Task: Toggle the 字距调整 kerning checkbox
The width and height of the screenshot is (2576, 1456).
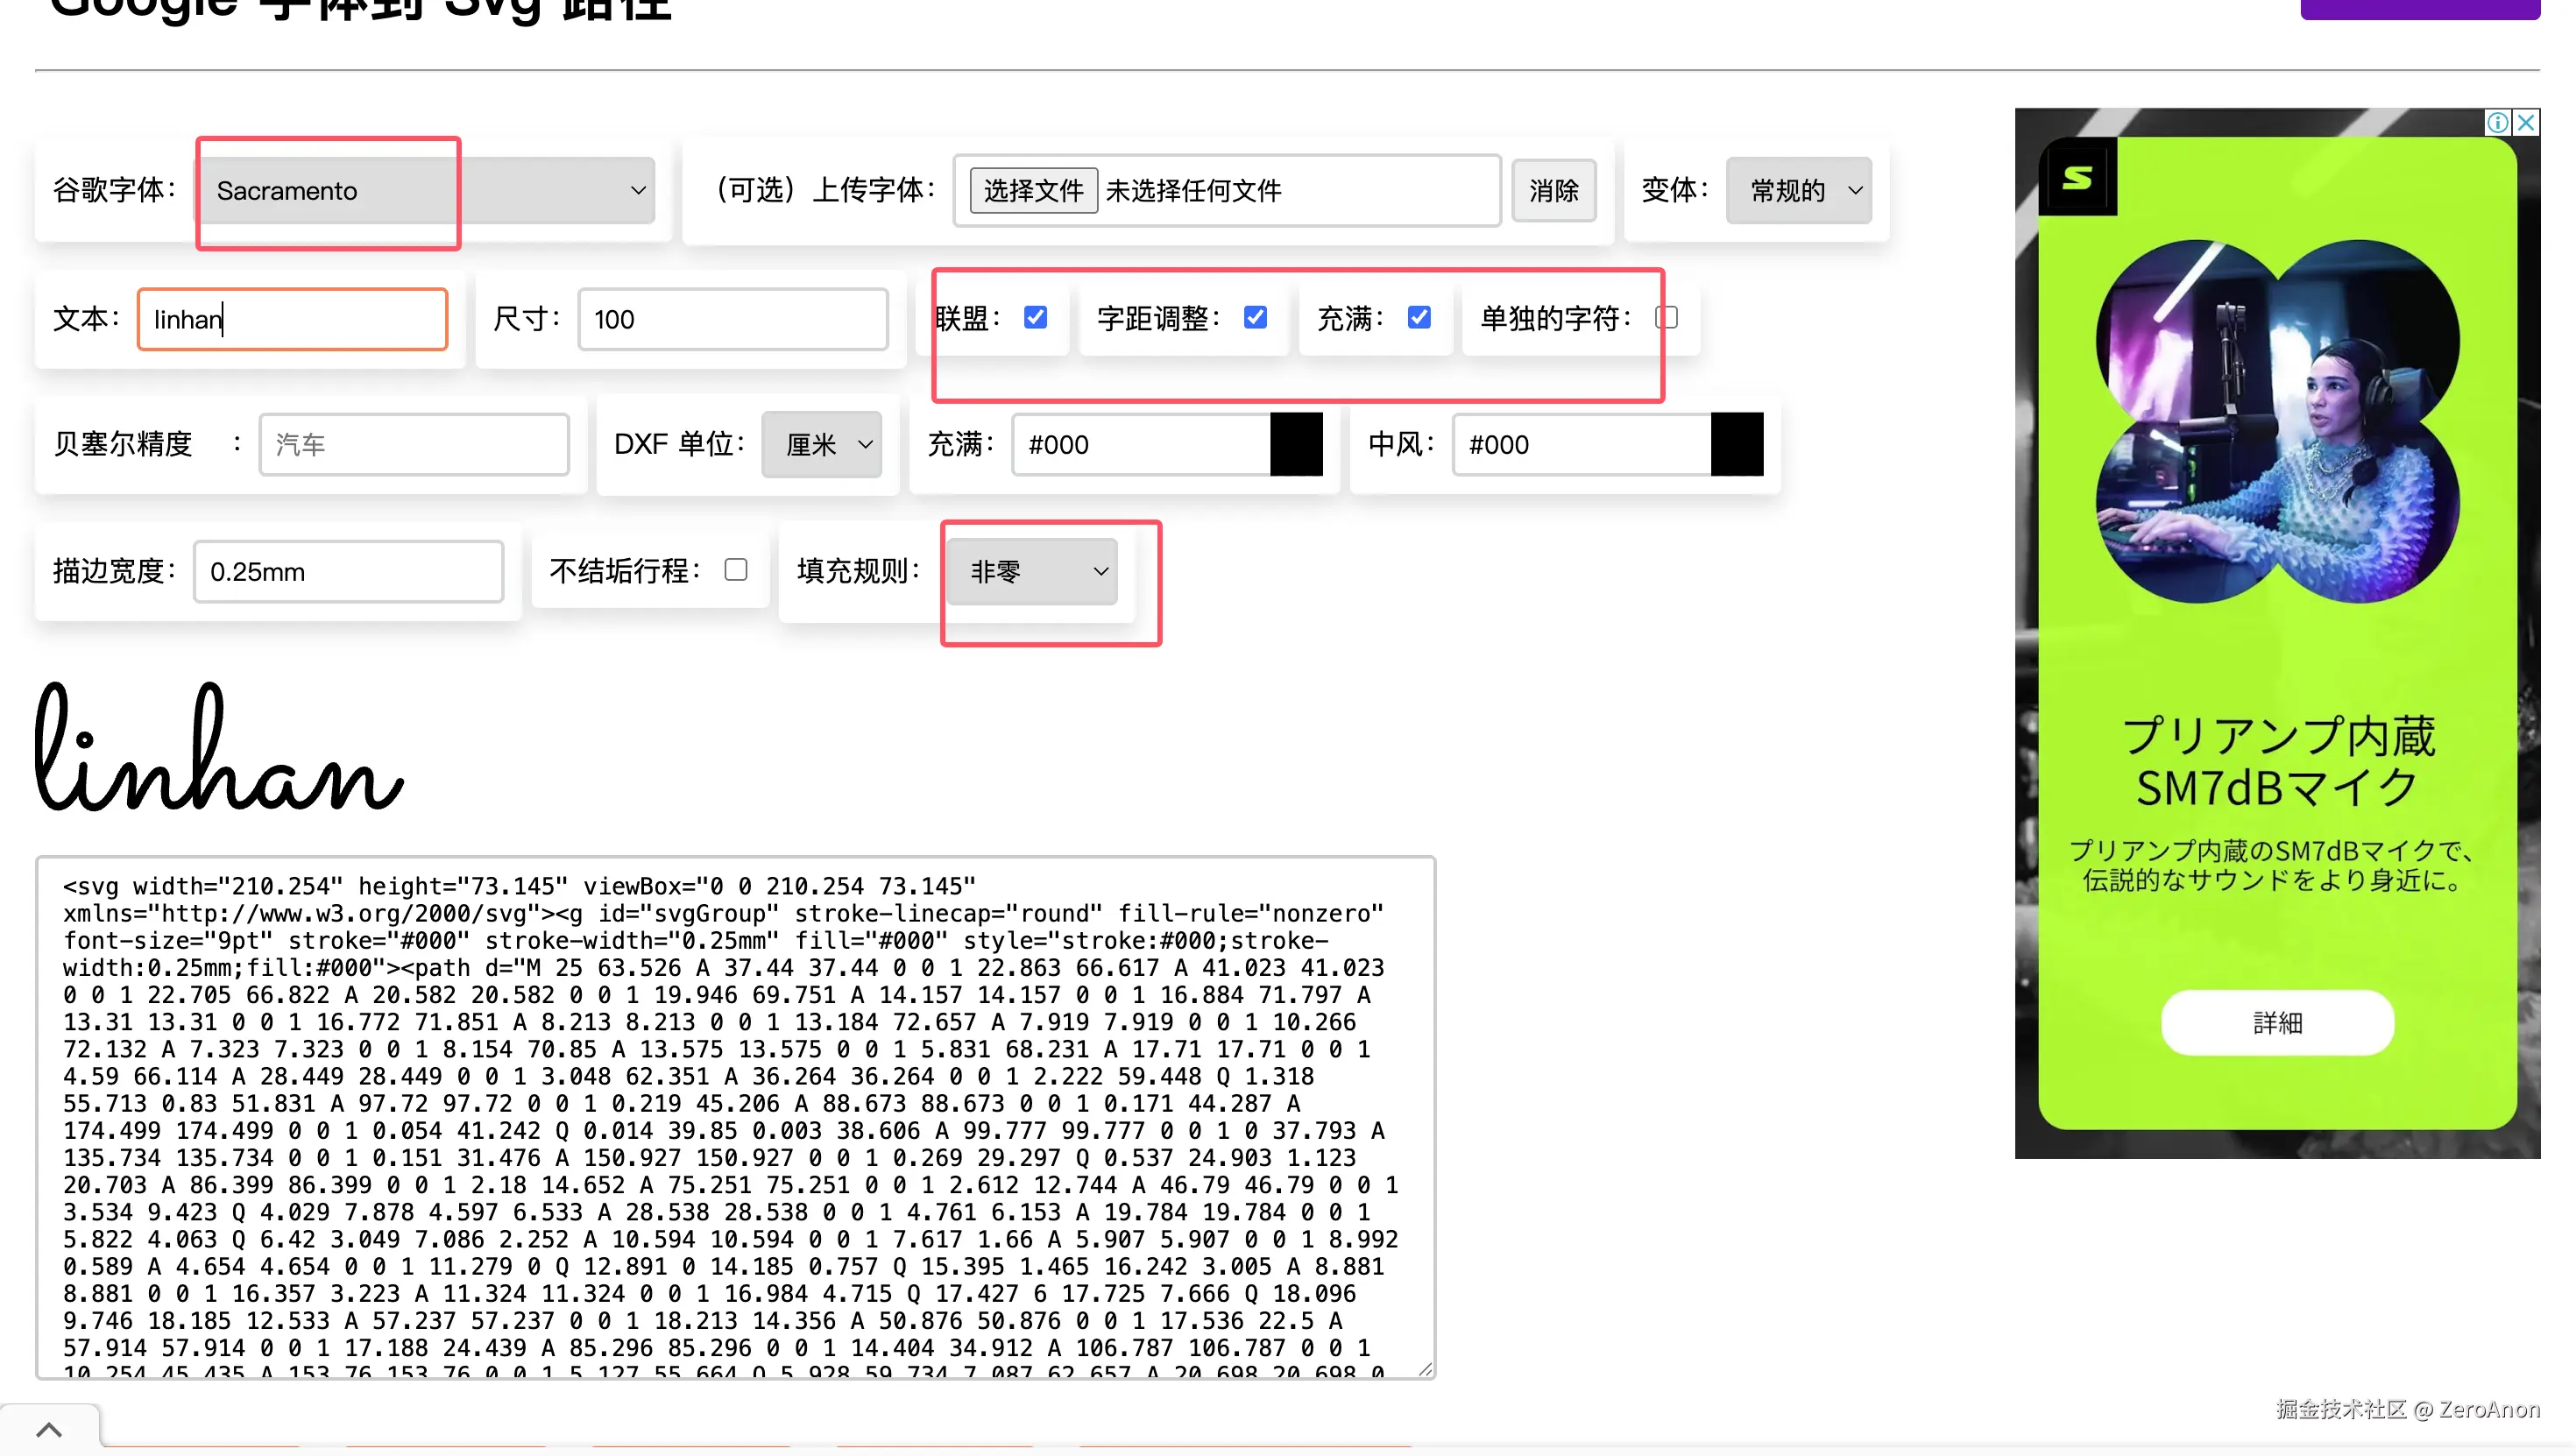Action: 1255,318
